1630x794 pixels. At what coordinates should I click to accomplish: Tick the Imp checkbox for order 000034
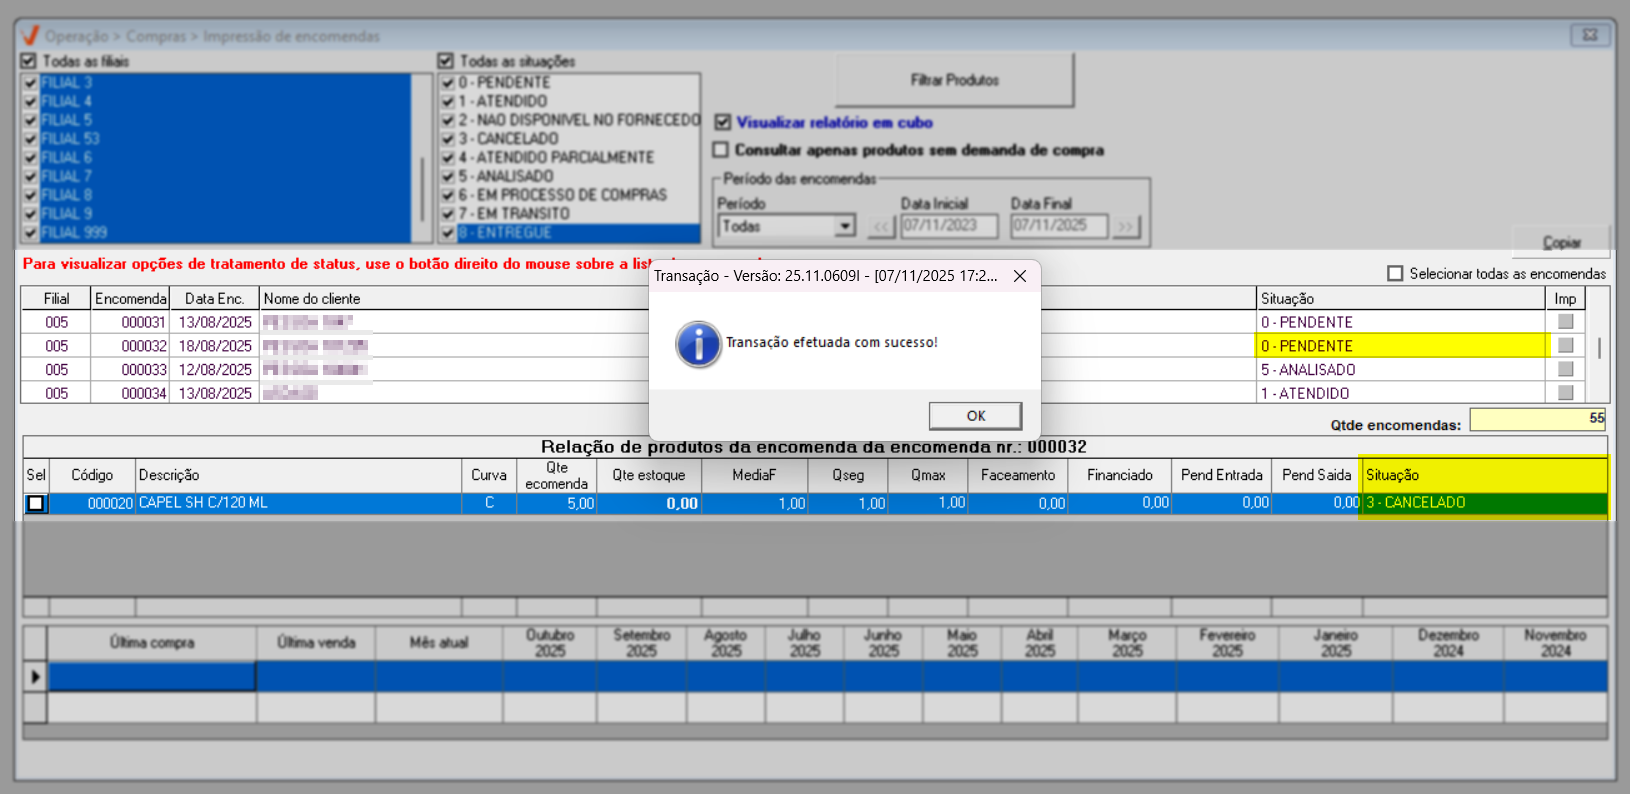pos(1565,393)
